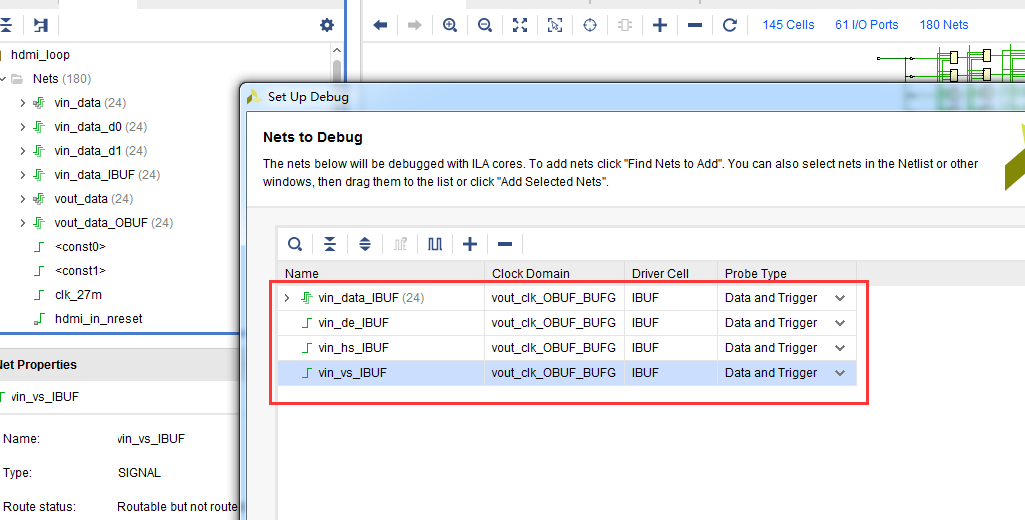
Task: Open the 145 Cells link
Action: 788,25
